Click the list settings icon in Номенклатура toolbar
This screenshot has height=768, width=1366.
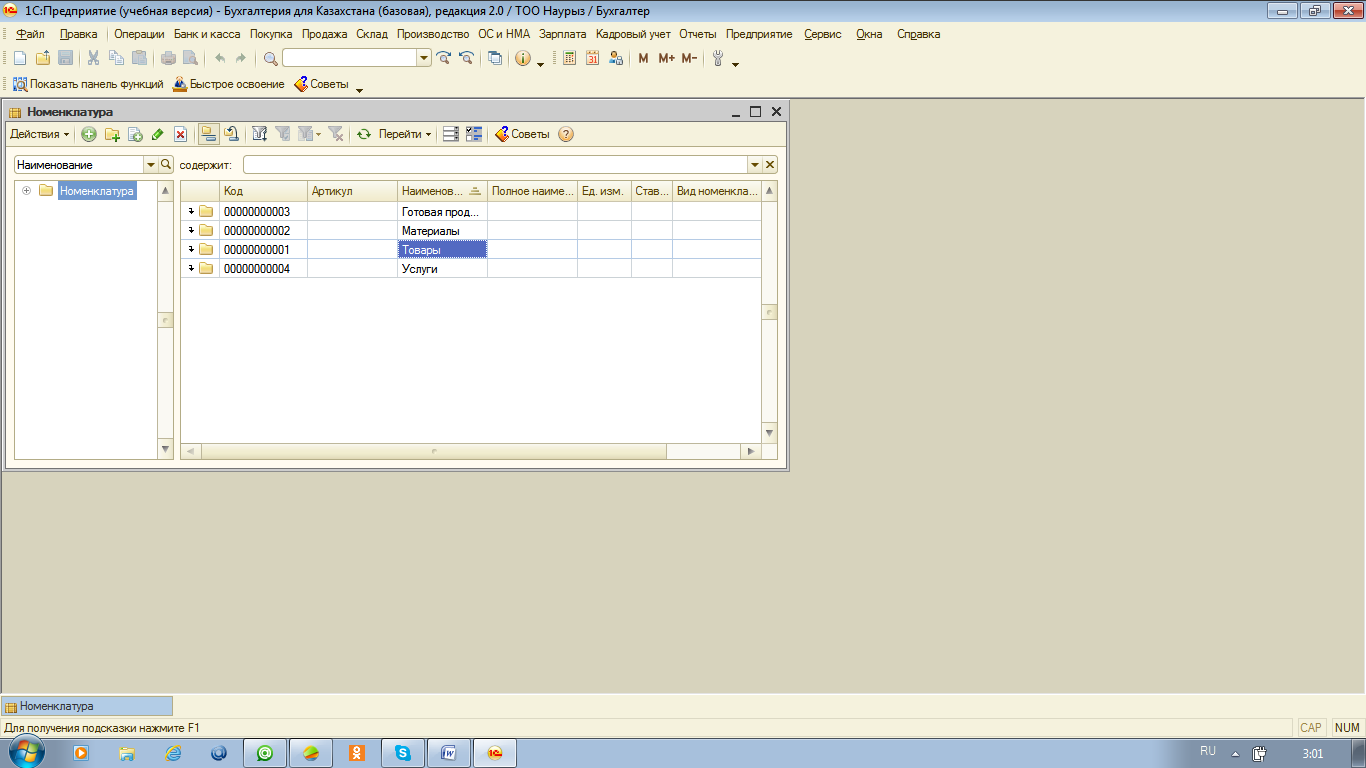pyautogui.click(x=451, y=134)
